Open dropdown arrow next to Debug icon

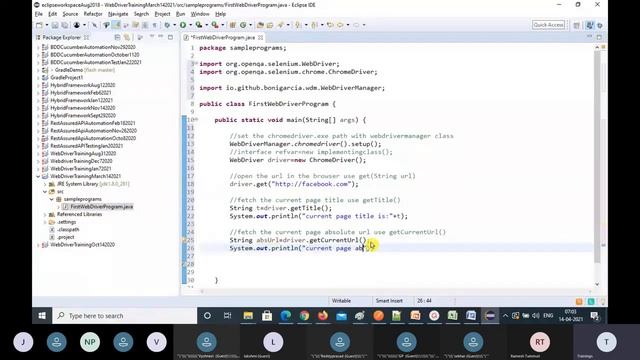pyautogui.click(x=174, y=25)
